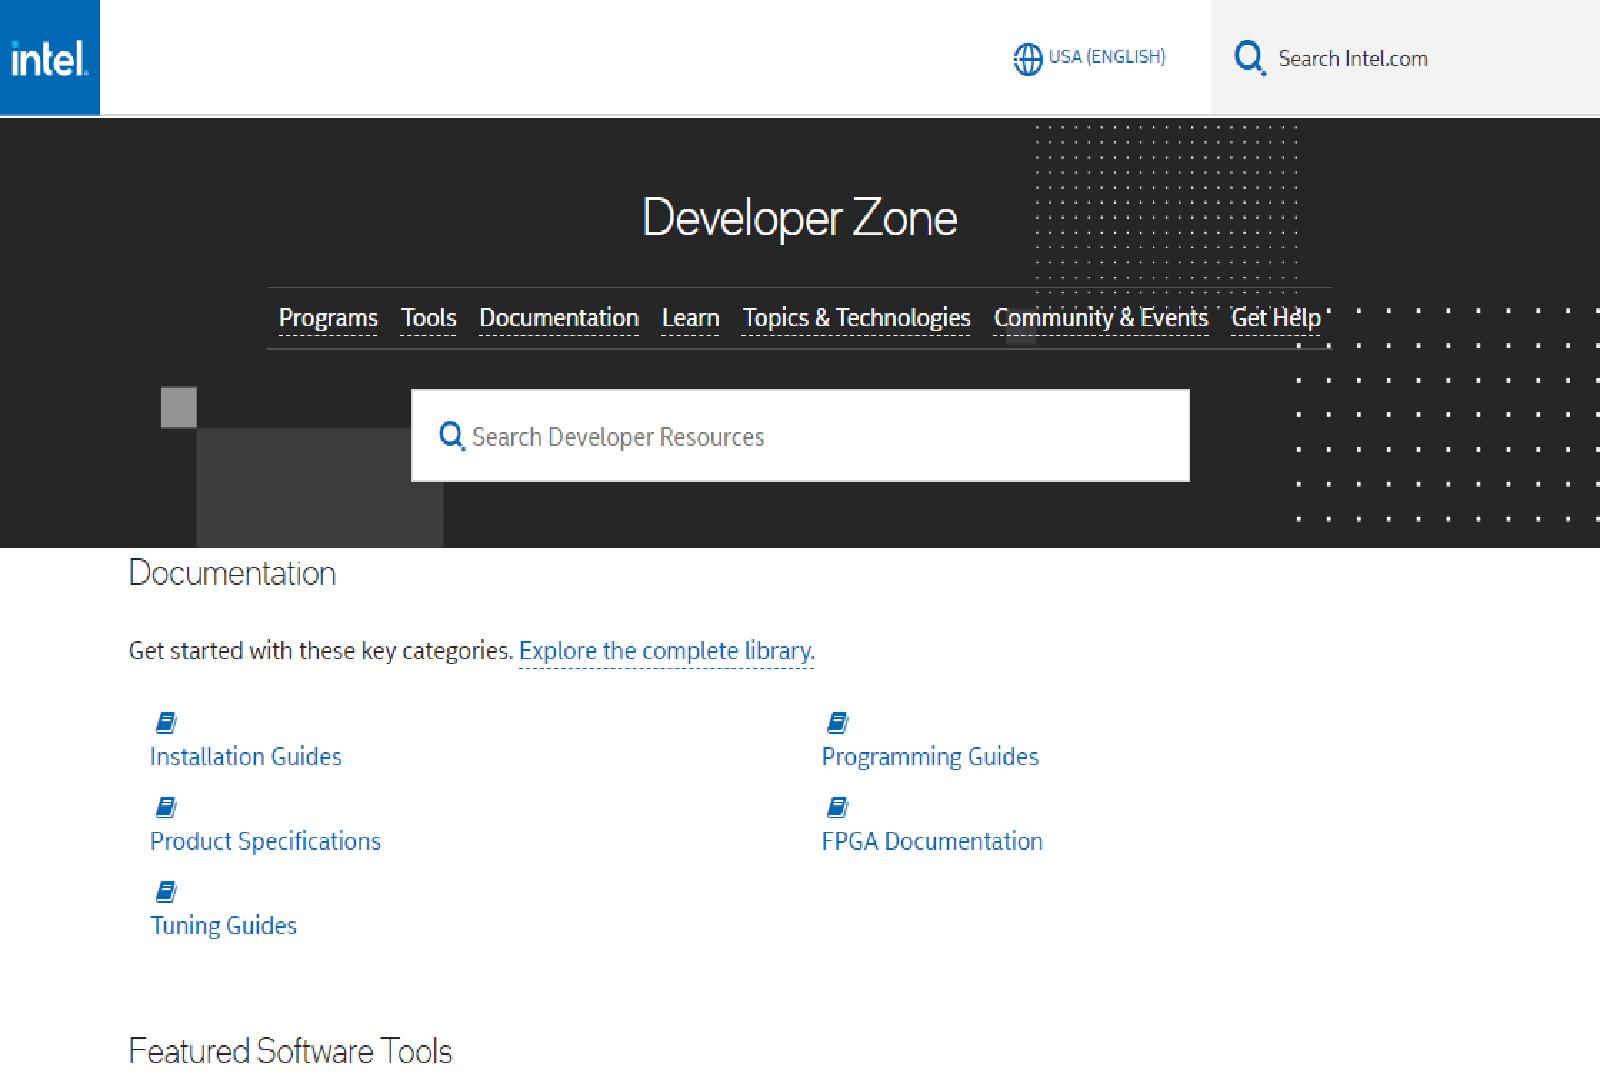This screenshot has width=1600, height=1080.
Task: Click the globe language icon
Action: [1027, 59]
